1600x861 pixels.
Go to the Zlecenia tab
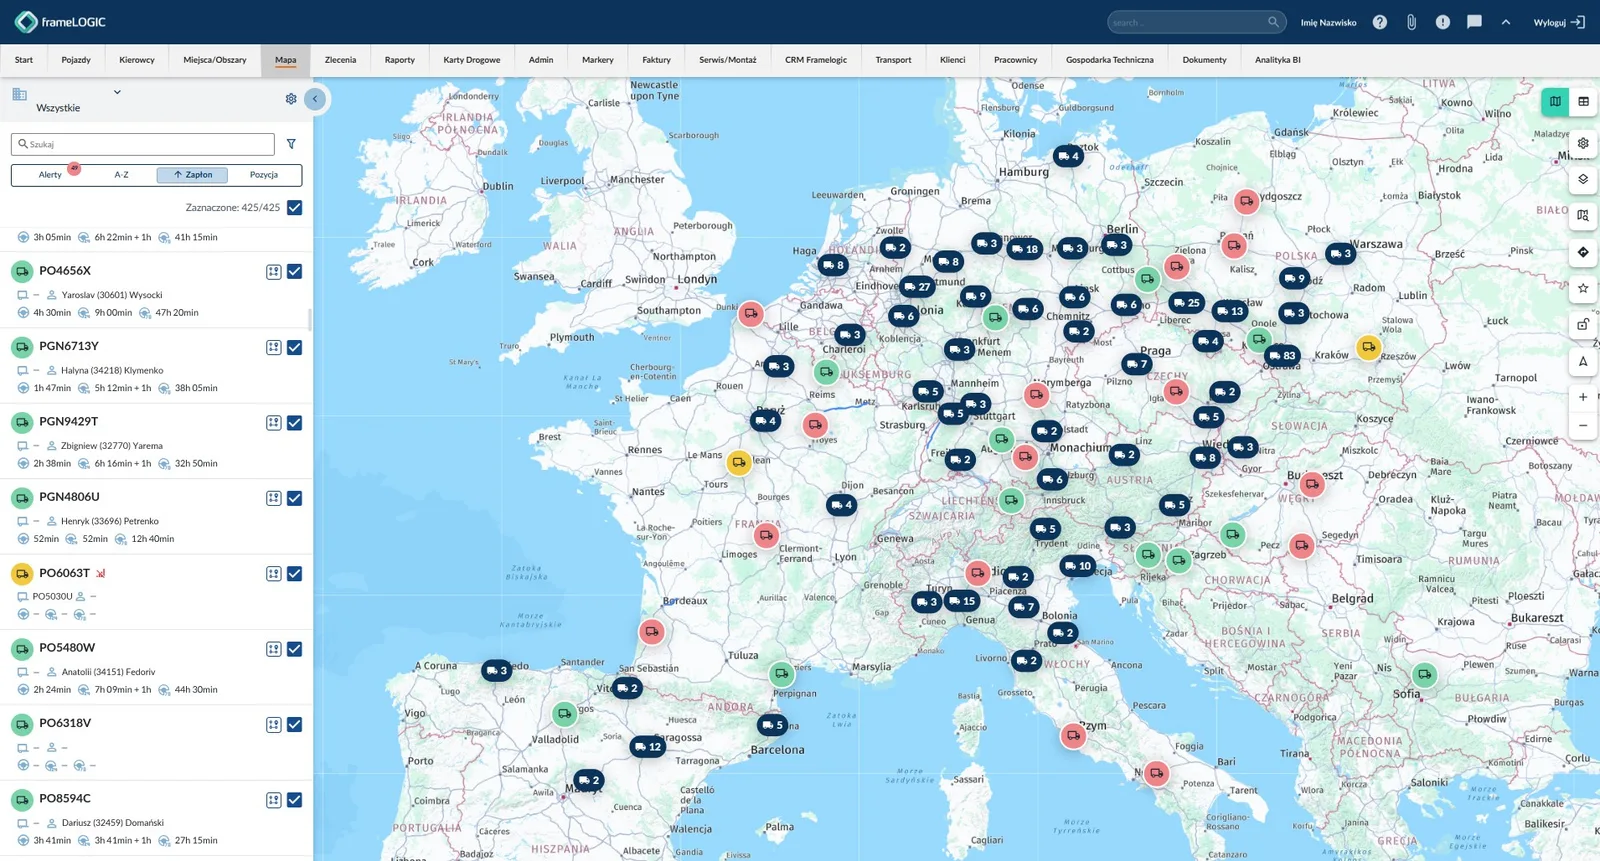click(340, 60)
